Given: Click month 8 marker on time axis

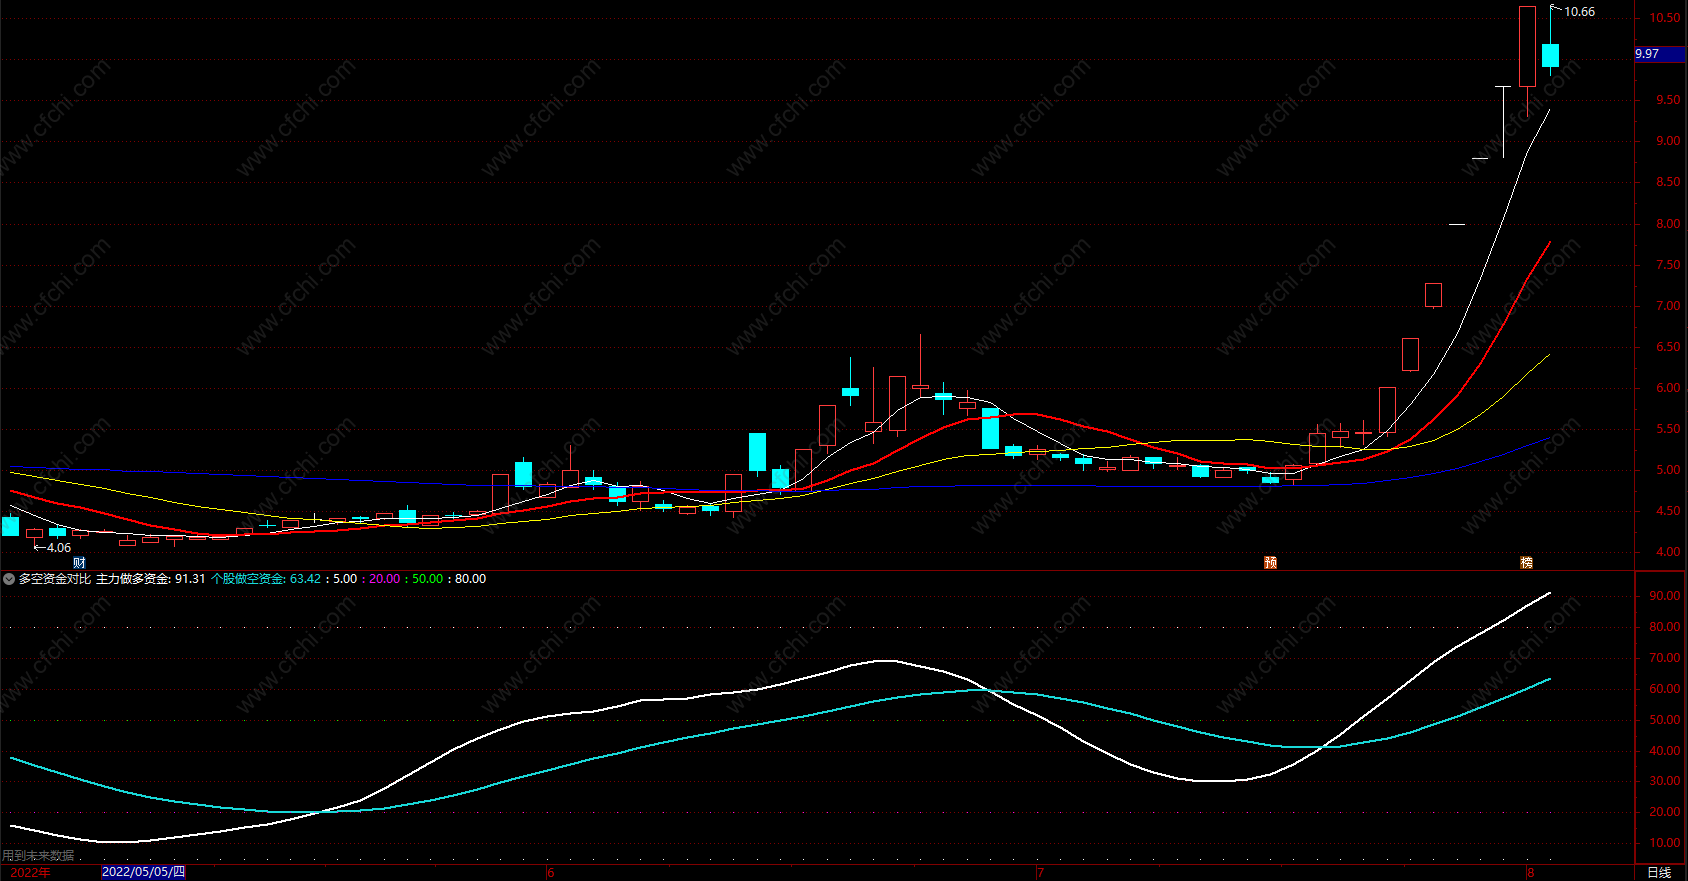Looking at the screenshot, I should tap(1530, 873).
